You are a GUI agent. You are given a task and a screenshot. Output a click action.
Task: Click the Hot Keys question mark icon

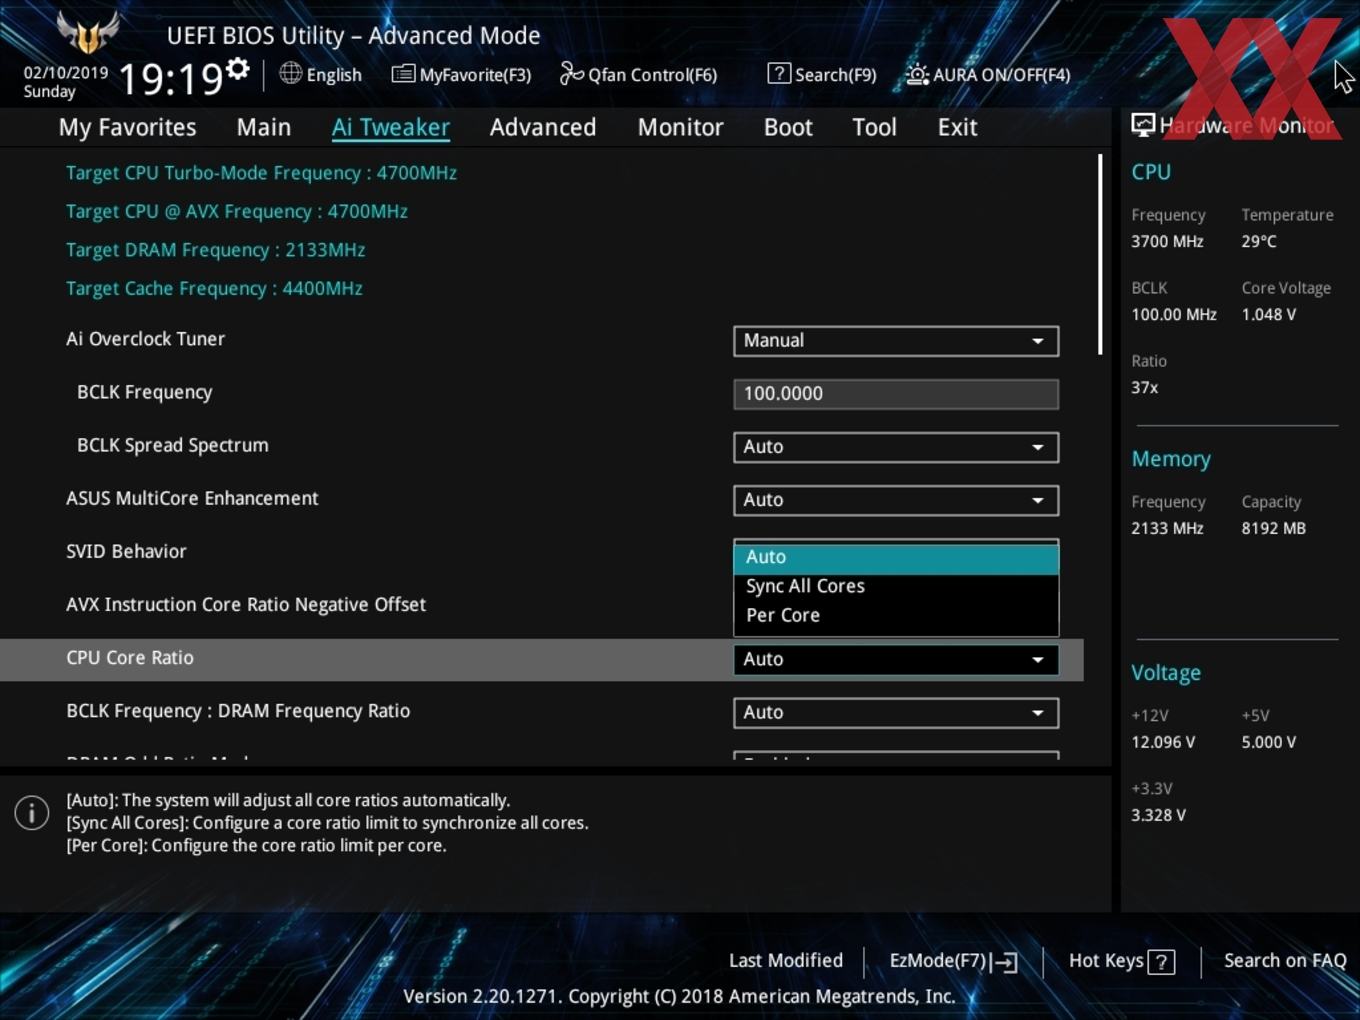[x=1161, y=962]
